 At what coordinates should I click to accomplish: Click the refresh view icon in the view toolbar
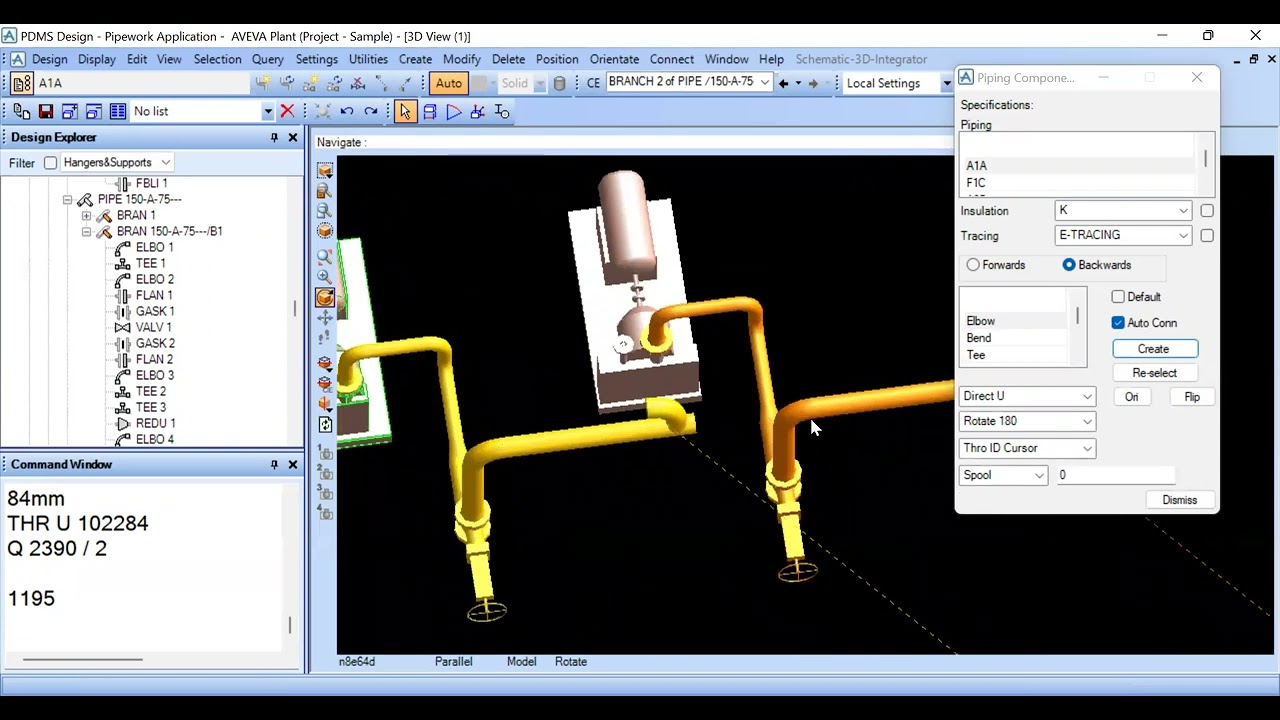tap(325, 424)
